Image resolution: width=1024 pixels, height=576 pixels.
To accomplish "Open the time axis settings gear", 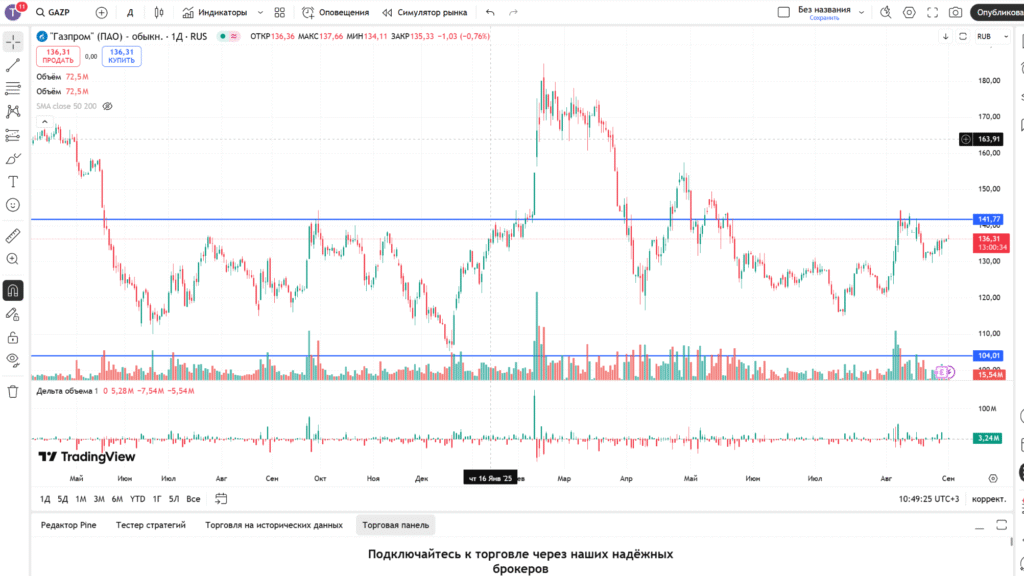I will 993,479.
